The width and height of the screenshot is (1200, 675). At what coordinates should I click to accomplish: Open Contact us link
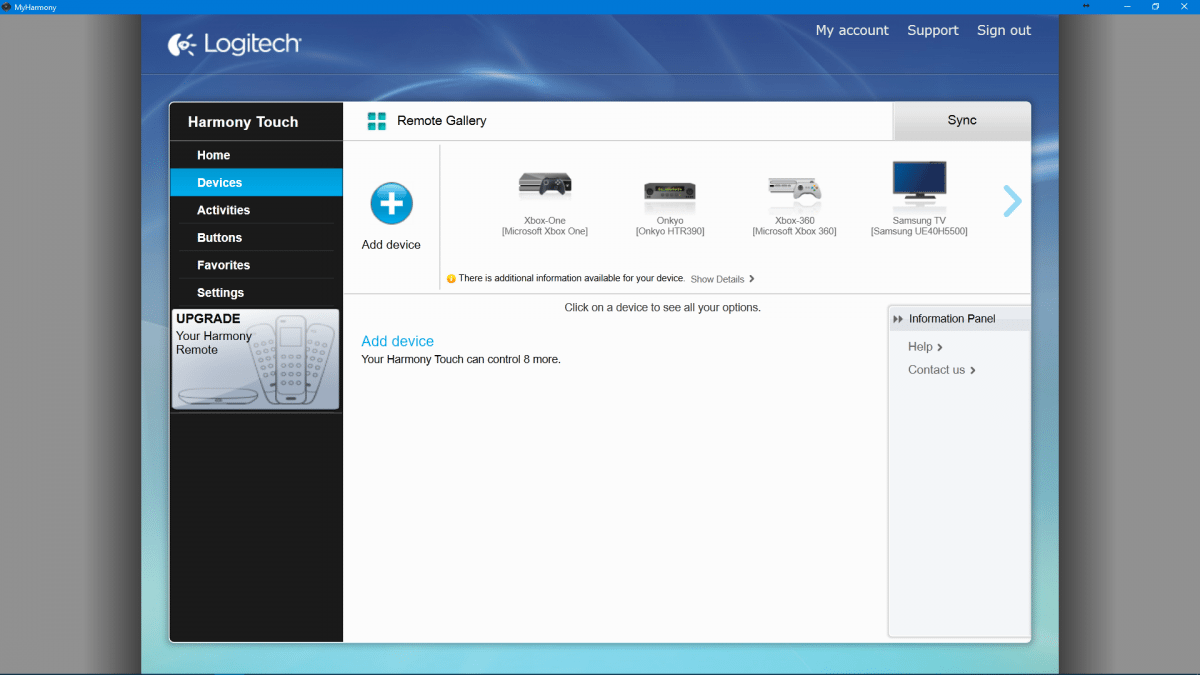[941, 370]
